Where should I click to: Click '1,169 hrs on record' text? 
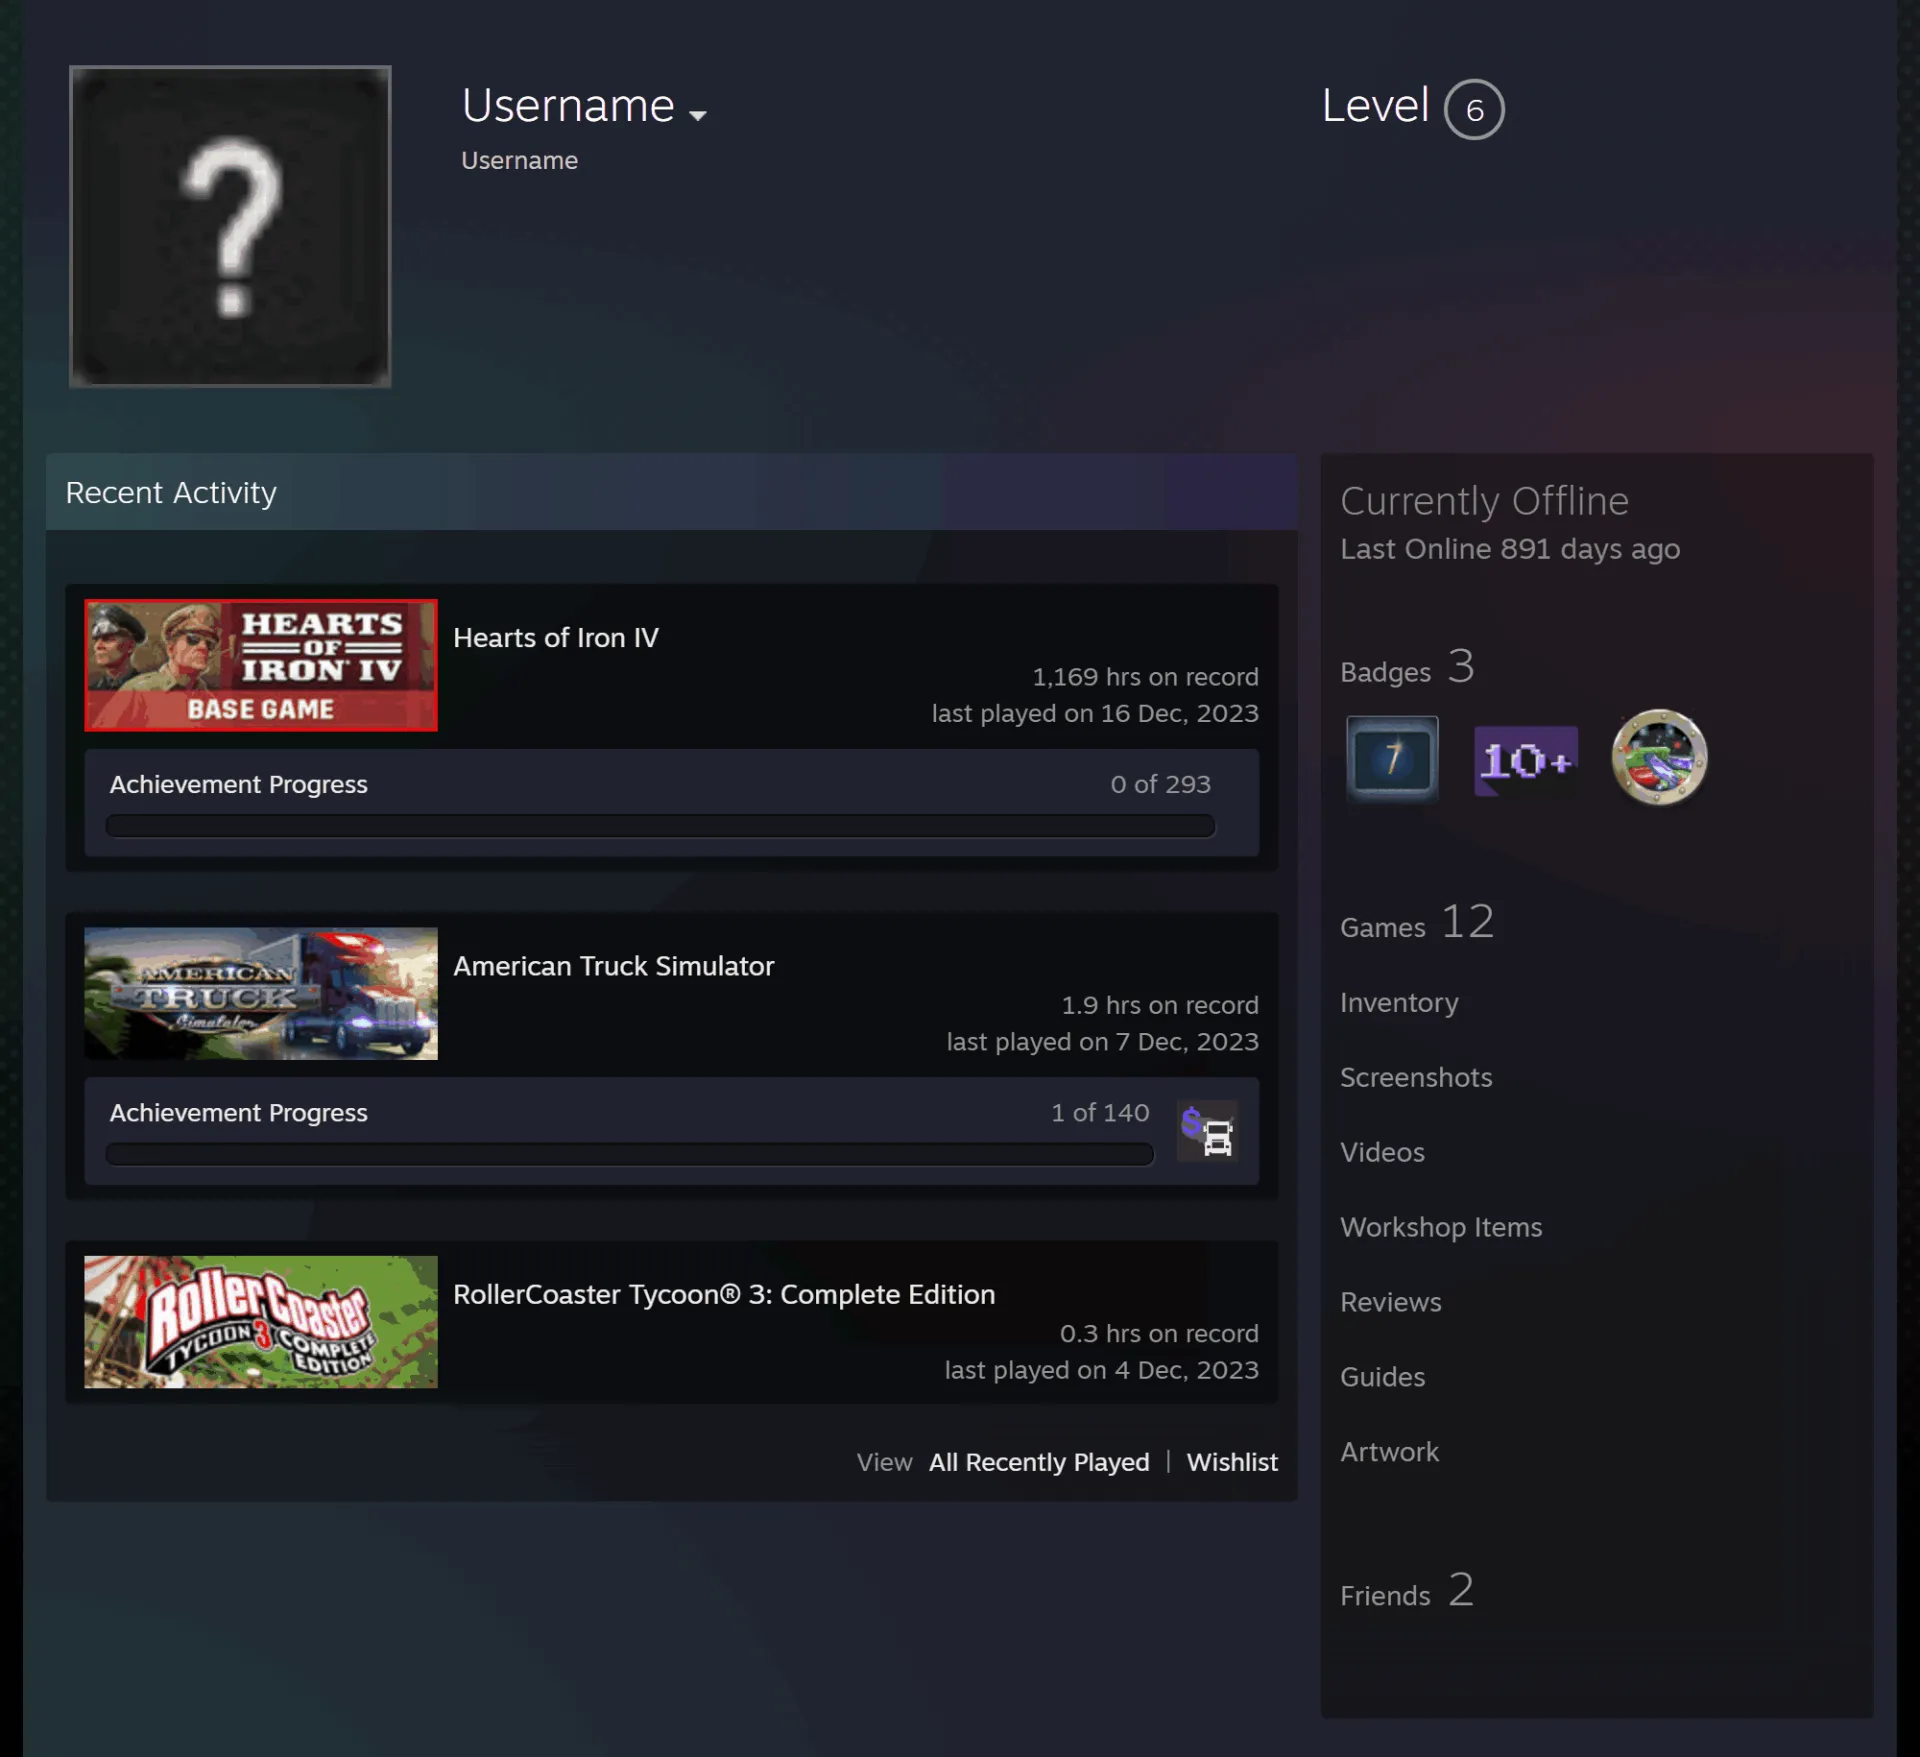point(1145,677)
